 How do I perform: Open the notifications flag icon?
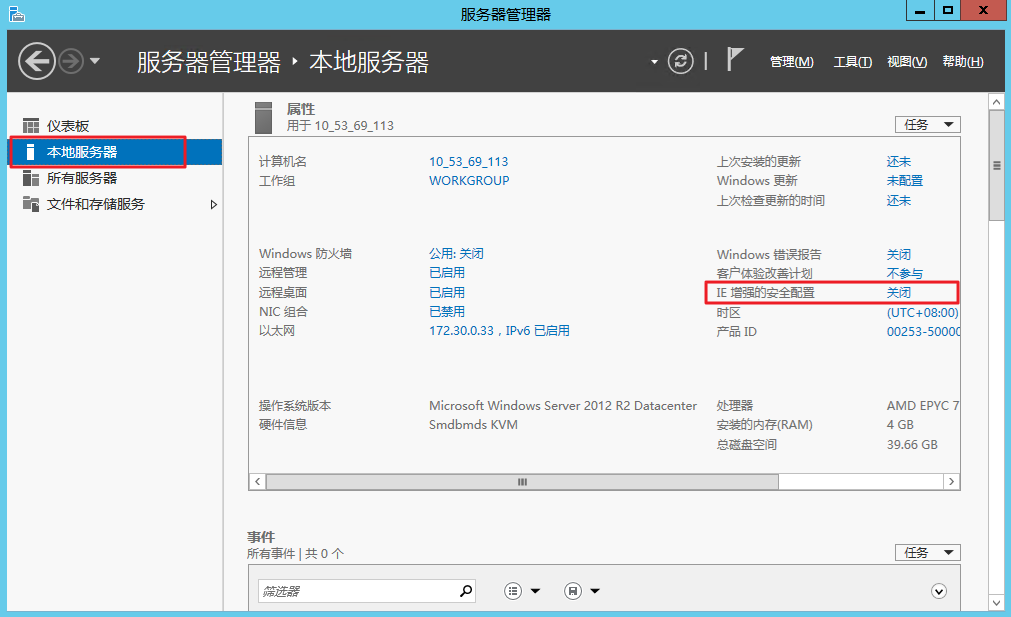coord(735,61)
